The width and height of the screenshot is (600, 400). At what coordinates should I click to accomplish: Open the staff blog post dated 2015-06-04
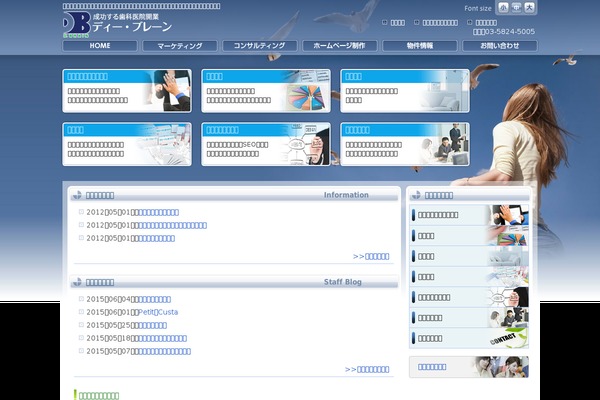tap(155, 299)
